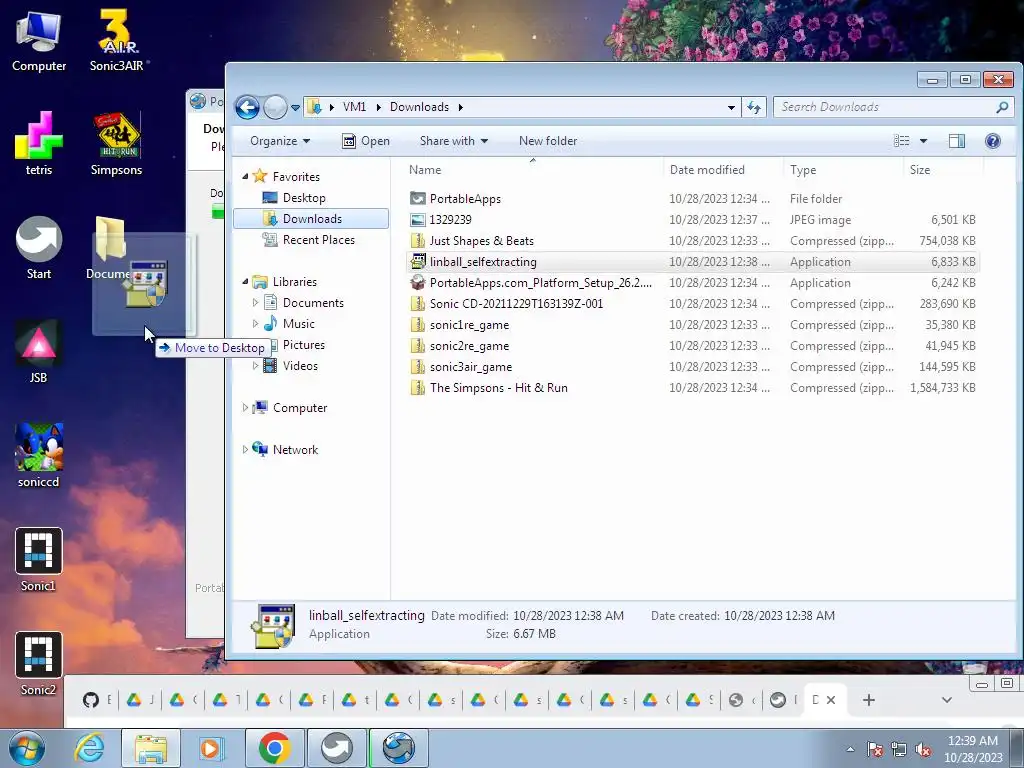Select sonic1re_game zip file

[x=692, y=325]
